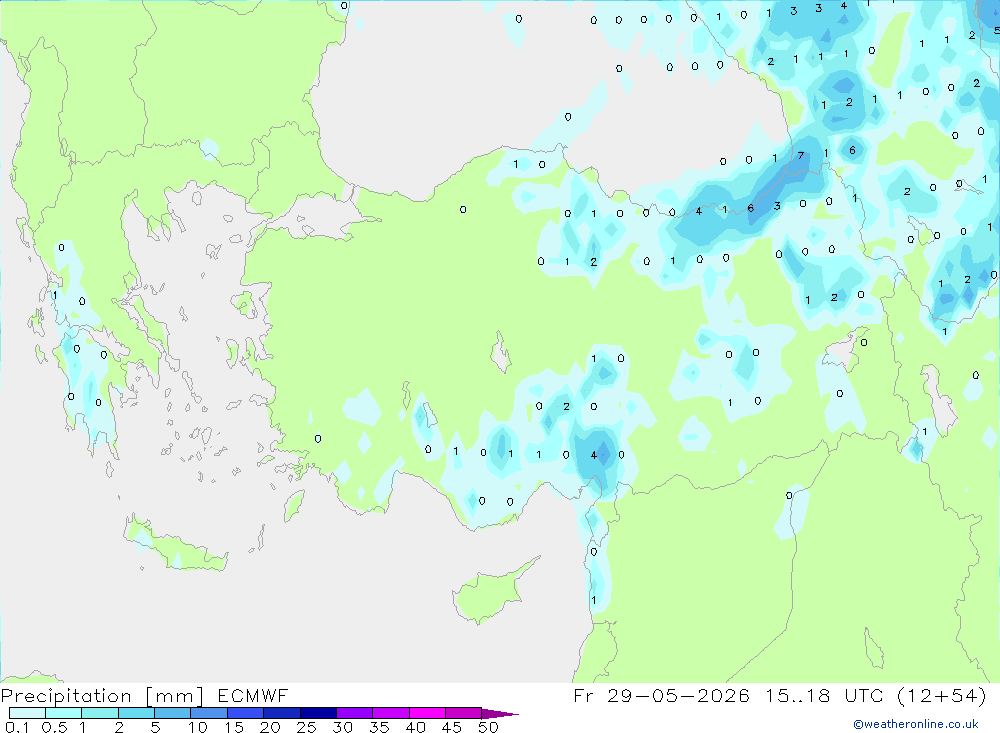This screenshot has width=1000, height=733.
Task: Click the legend scale label '50'
Action: [488, 727]
